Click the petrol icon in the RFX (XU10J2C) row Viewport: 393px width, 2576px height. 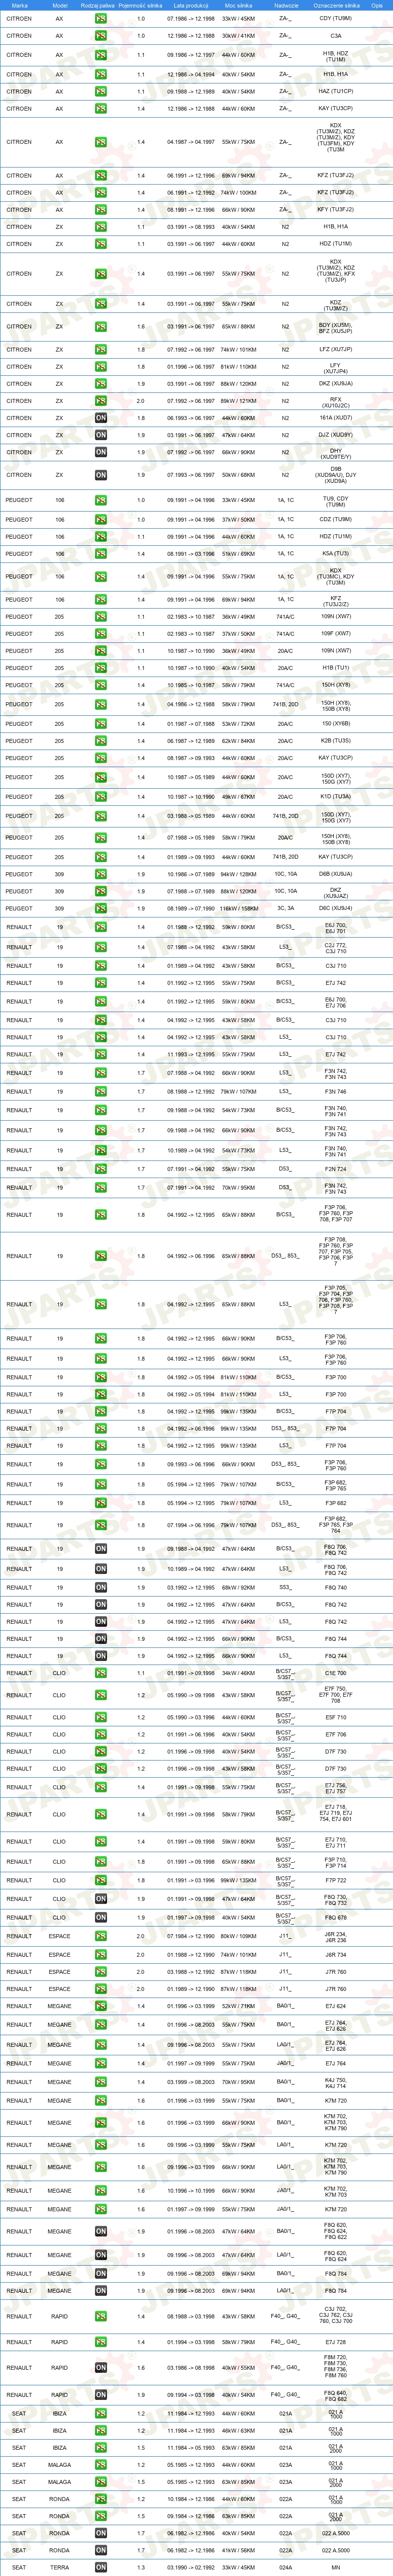coord(101,401)
